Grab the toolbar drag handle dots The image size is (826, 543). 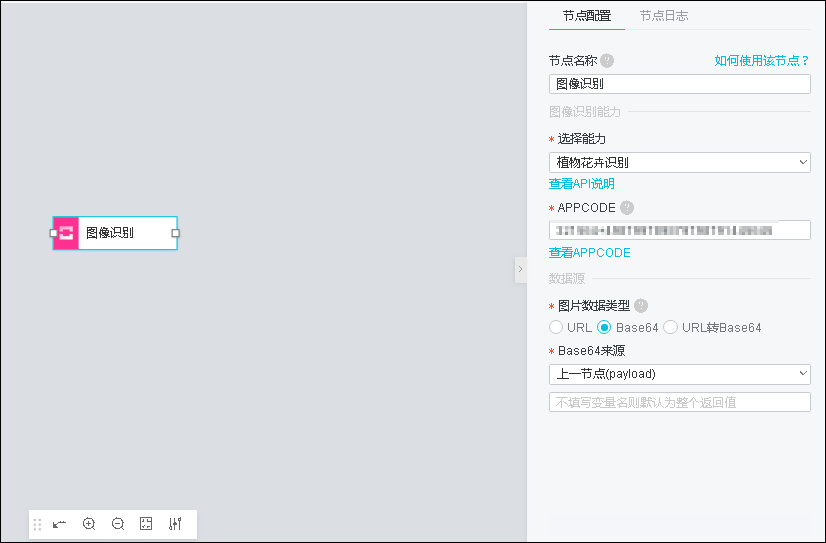click(x=37, y=525)
